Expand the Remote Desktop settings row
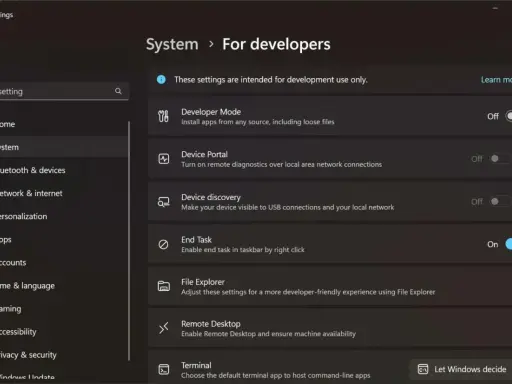Screen dimensions: 512x384 [x=330, y=328]
